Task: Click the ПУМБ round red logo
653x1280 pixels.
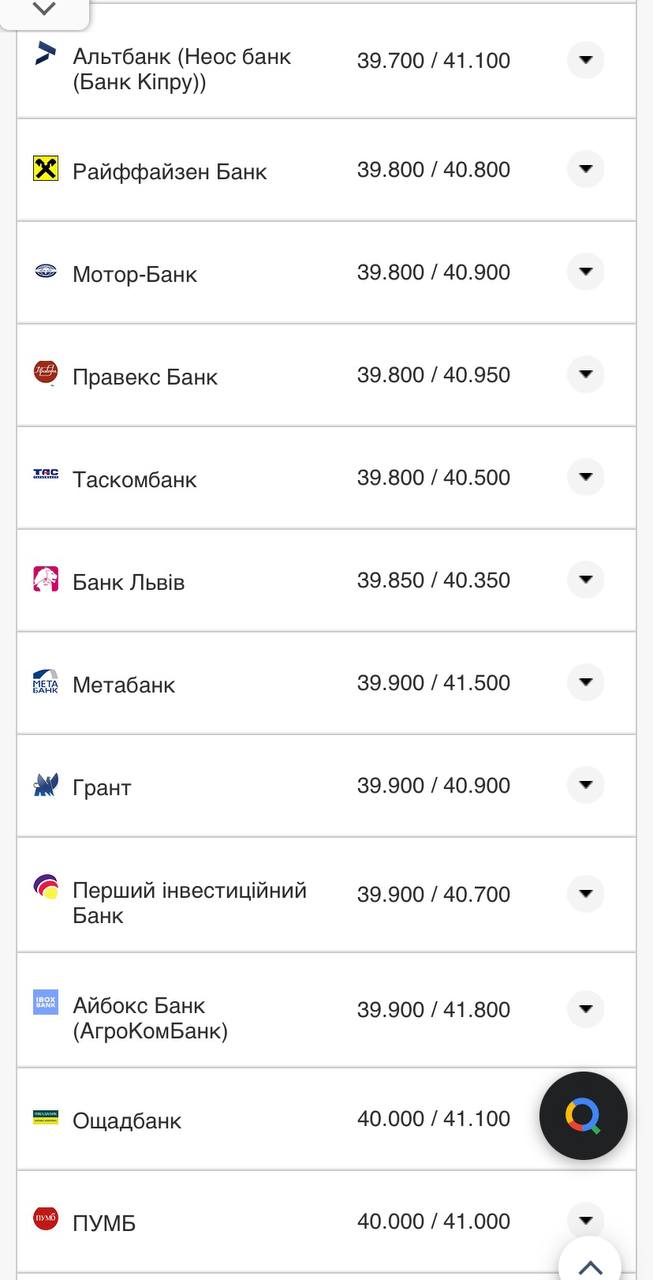Action: (x=44, y=1220)
